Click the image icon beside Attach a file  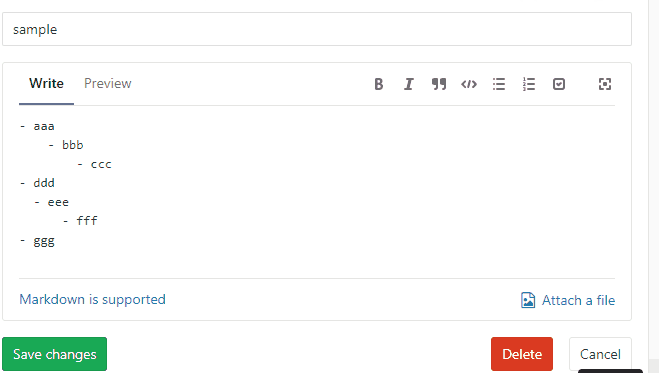[528, 300]
